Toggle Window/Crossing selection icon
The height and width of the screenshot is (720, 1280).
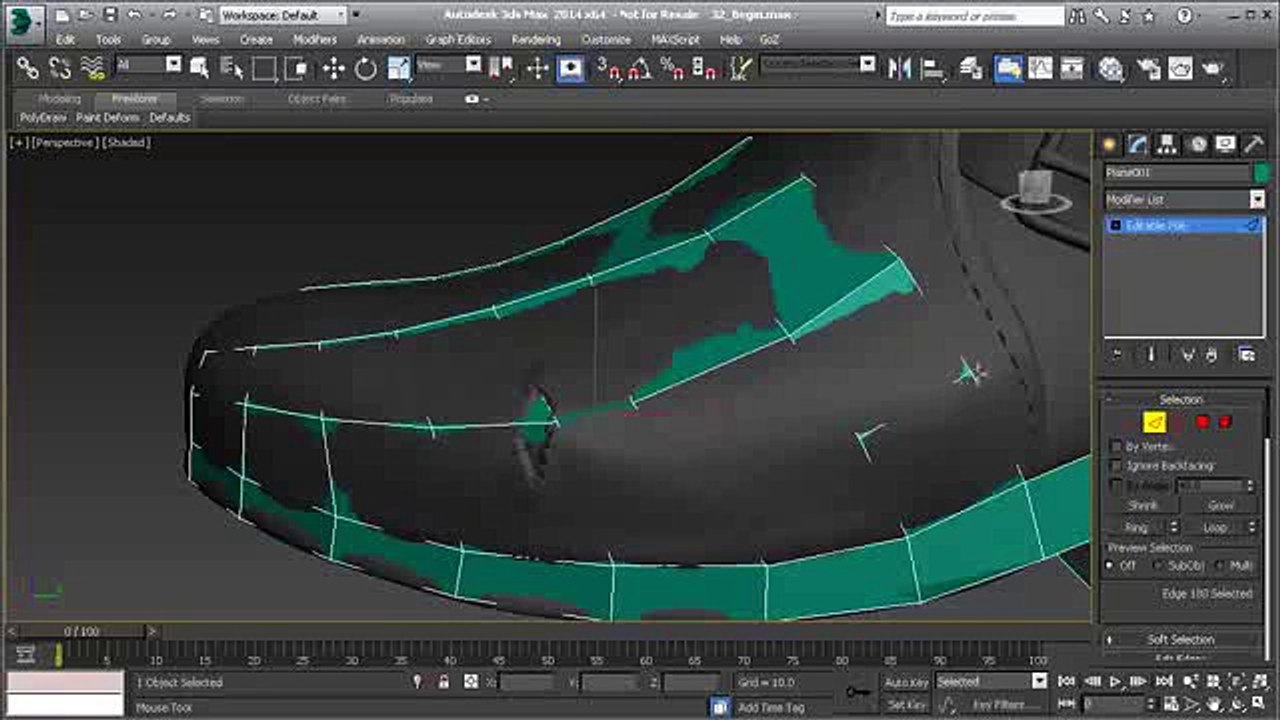point(296,68)
